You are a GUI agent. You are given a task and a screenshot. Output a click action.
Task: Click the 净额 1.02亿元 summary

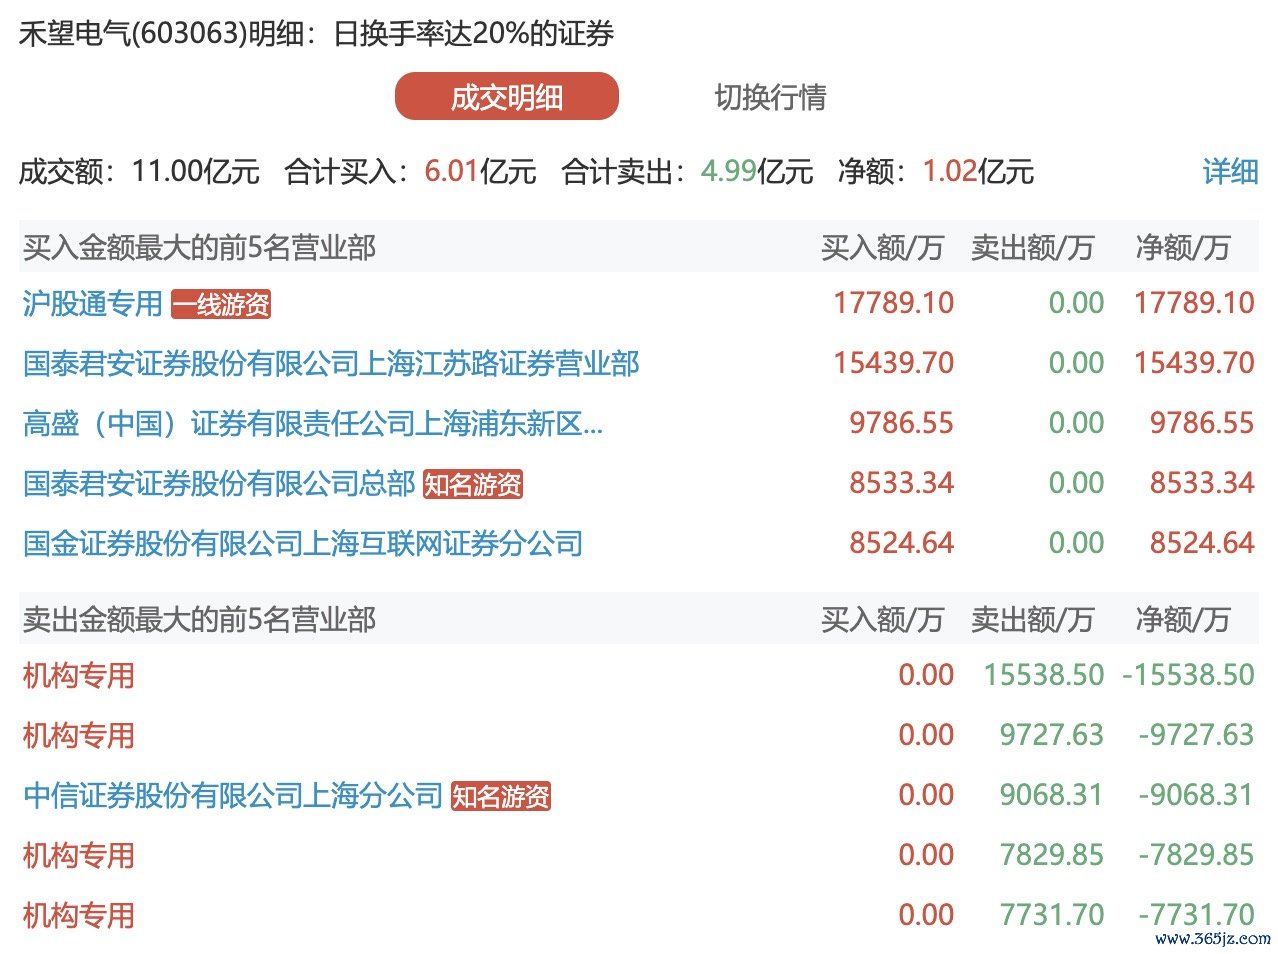tap(936, 171)
